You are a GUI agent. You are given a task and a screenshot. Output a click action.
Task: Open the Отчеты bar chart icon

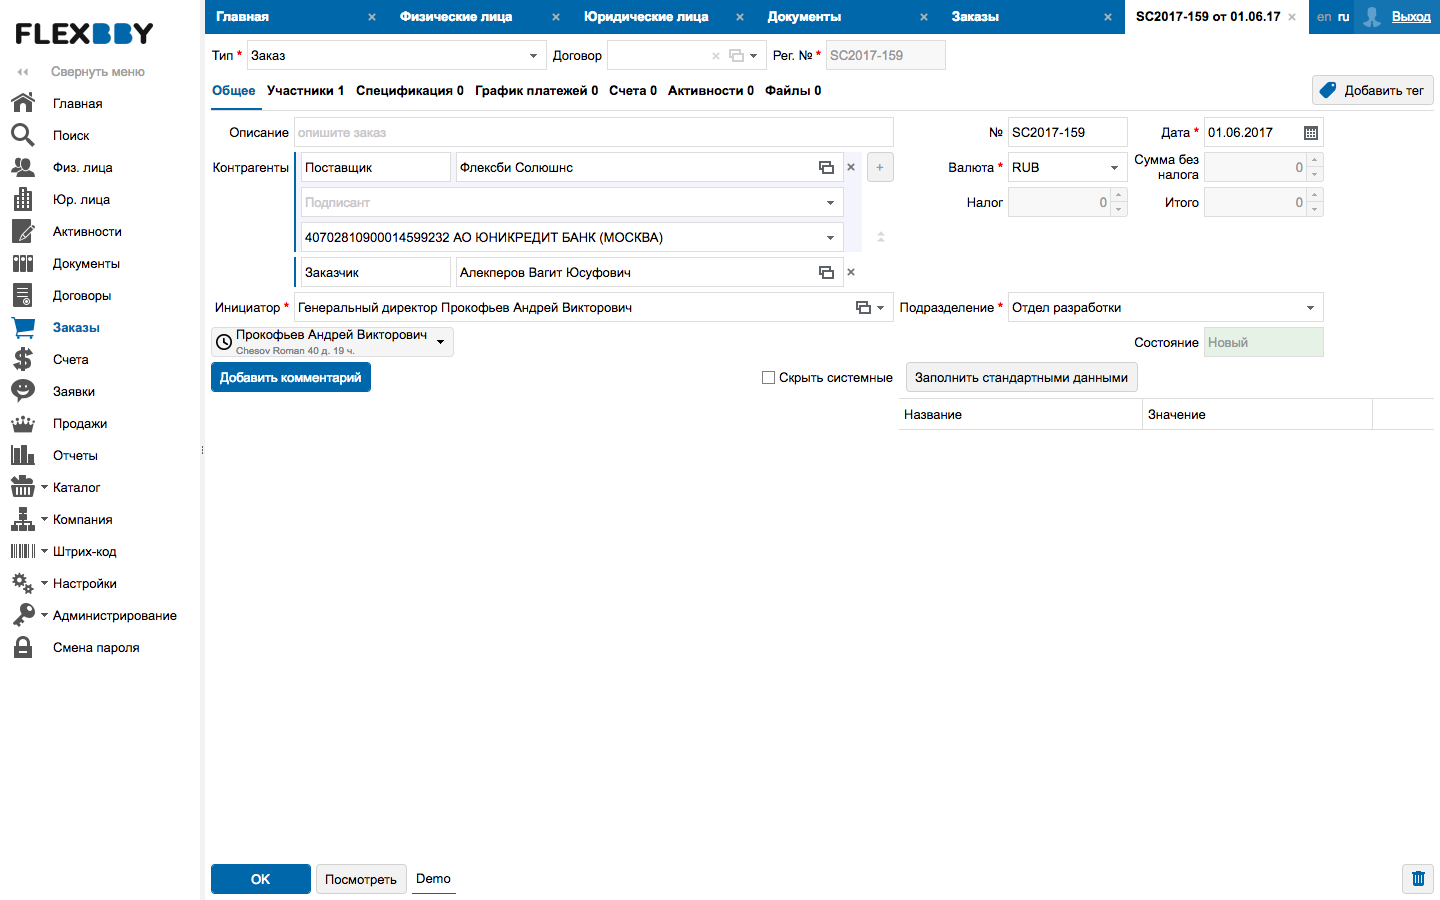point(23,455)
